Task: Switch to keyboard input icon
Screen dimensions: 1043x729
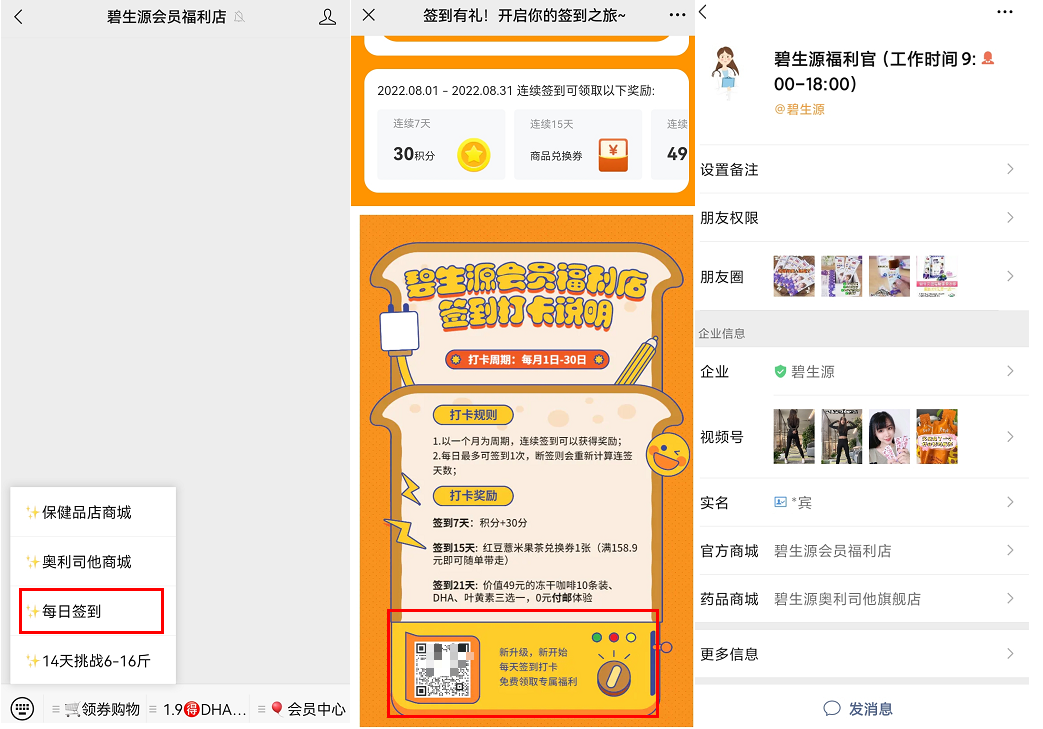Action: point(22,709)
